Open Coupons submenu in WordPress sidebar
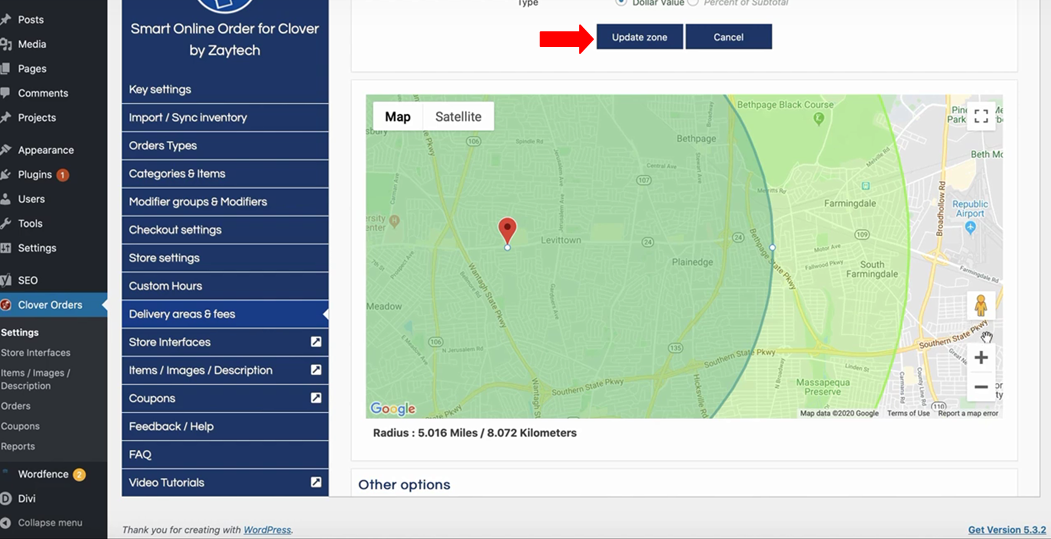This screenshot has width=1051, height=539. pyautogui.click(x=20, y=426)
